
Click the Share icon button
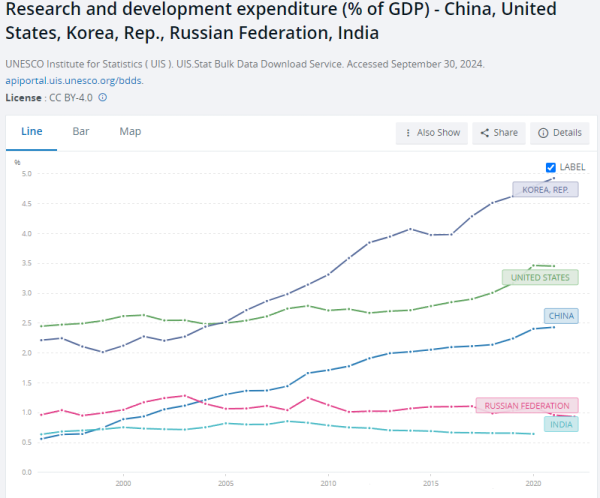coord(485,133)
